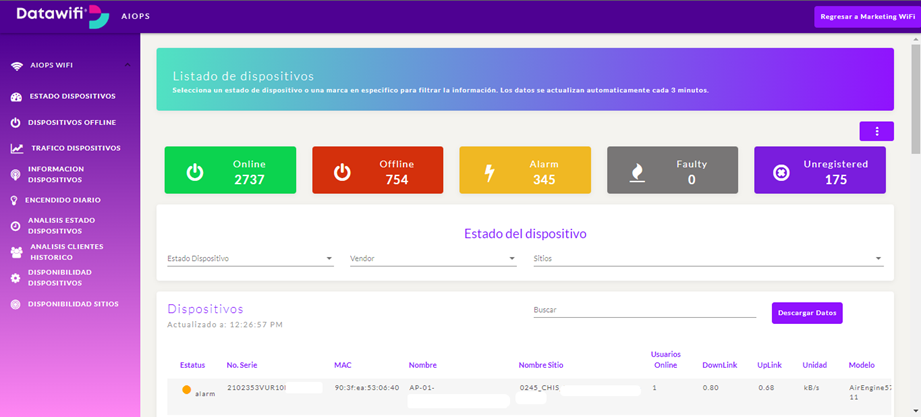This screenshot has height=417, width=921.
Task: Click UpLink value 0.68 cell
Action: (765, 388)
